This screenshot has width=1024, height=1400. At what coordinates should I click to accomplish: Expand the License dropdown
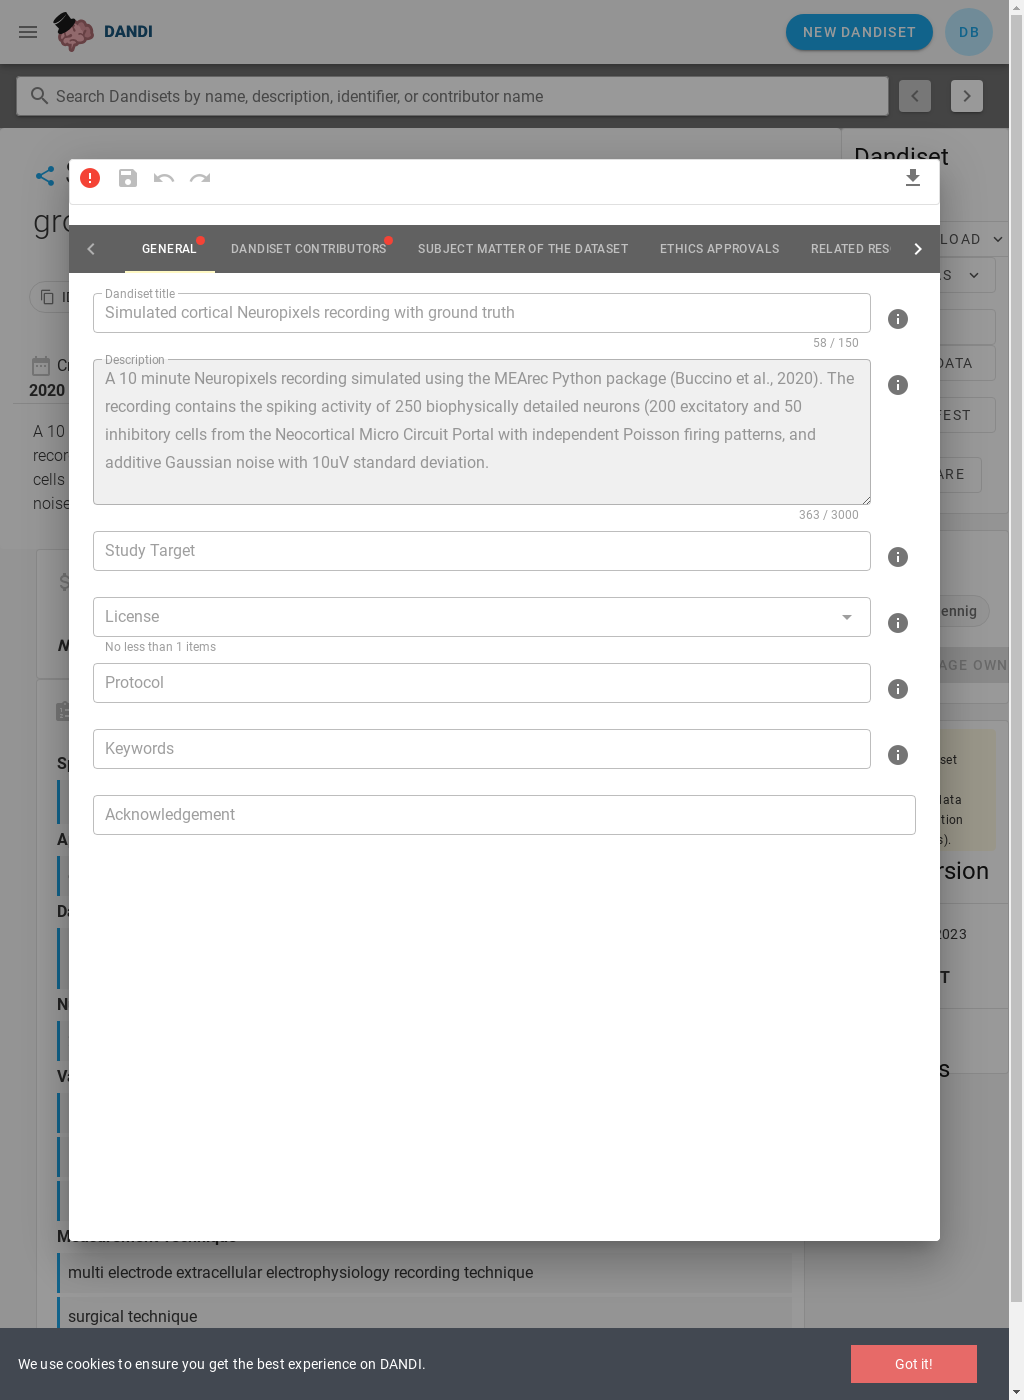(x=847, y=617)
